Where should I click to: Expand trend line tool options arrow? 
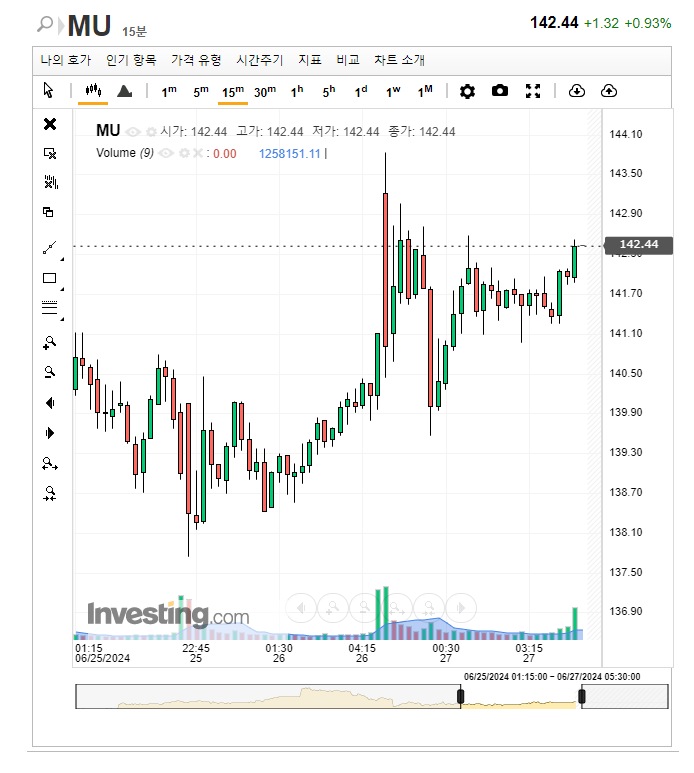[62, 259]
